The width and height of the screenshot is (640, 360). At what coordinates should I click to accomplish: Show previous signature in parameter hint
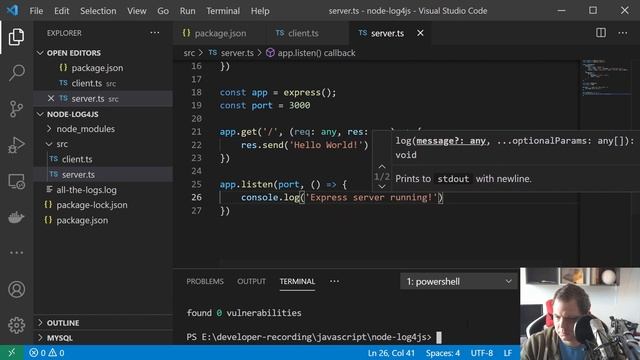(382, 167)
